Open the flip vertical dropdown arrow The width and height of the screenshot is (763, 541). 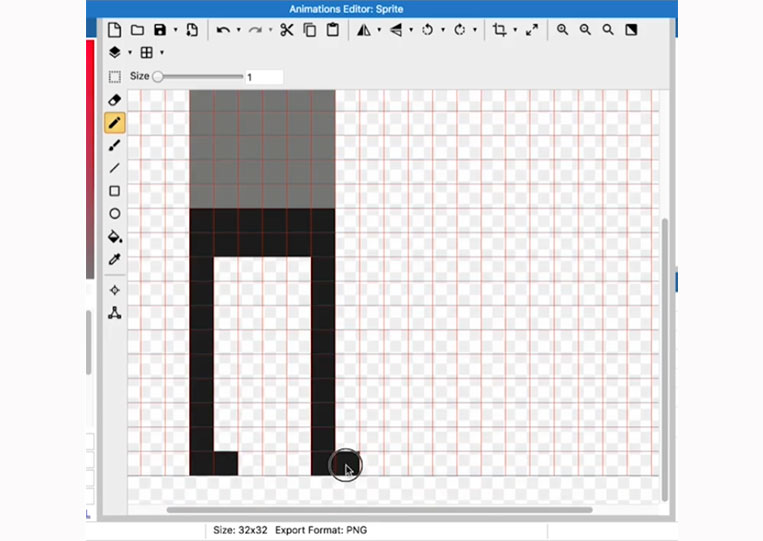[x=411, y=30]
